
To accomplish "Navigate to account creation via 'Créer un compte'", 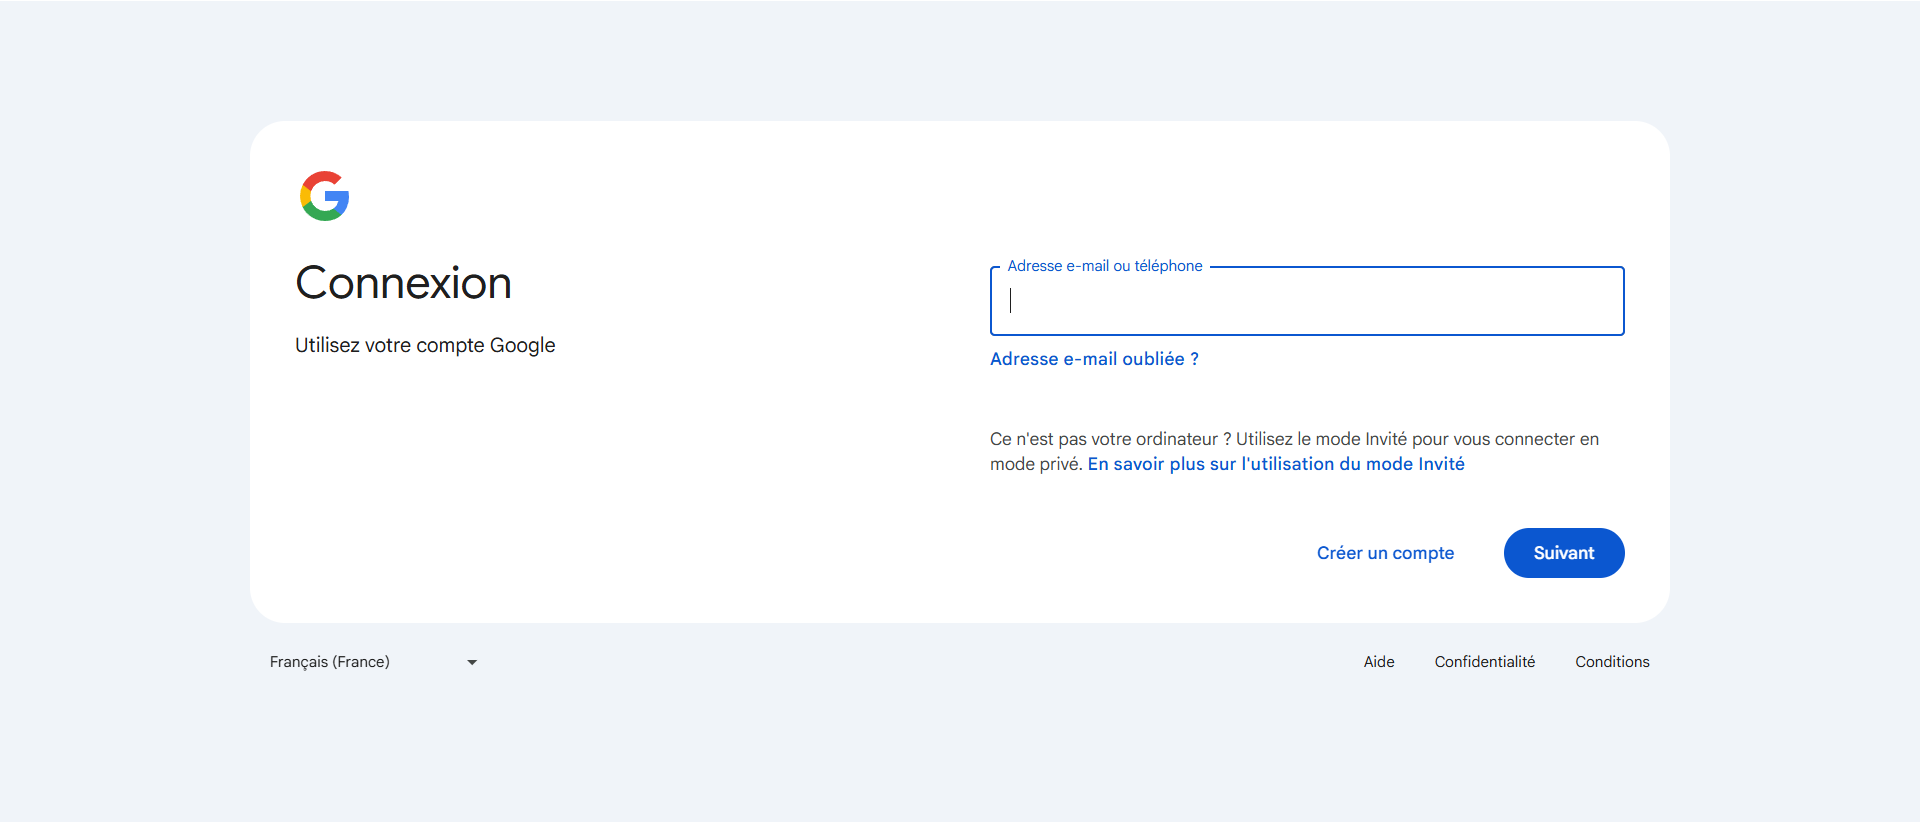I will [1385, 552].
